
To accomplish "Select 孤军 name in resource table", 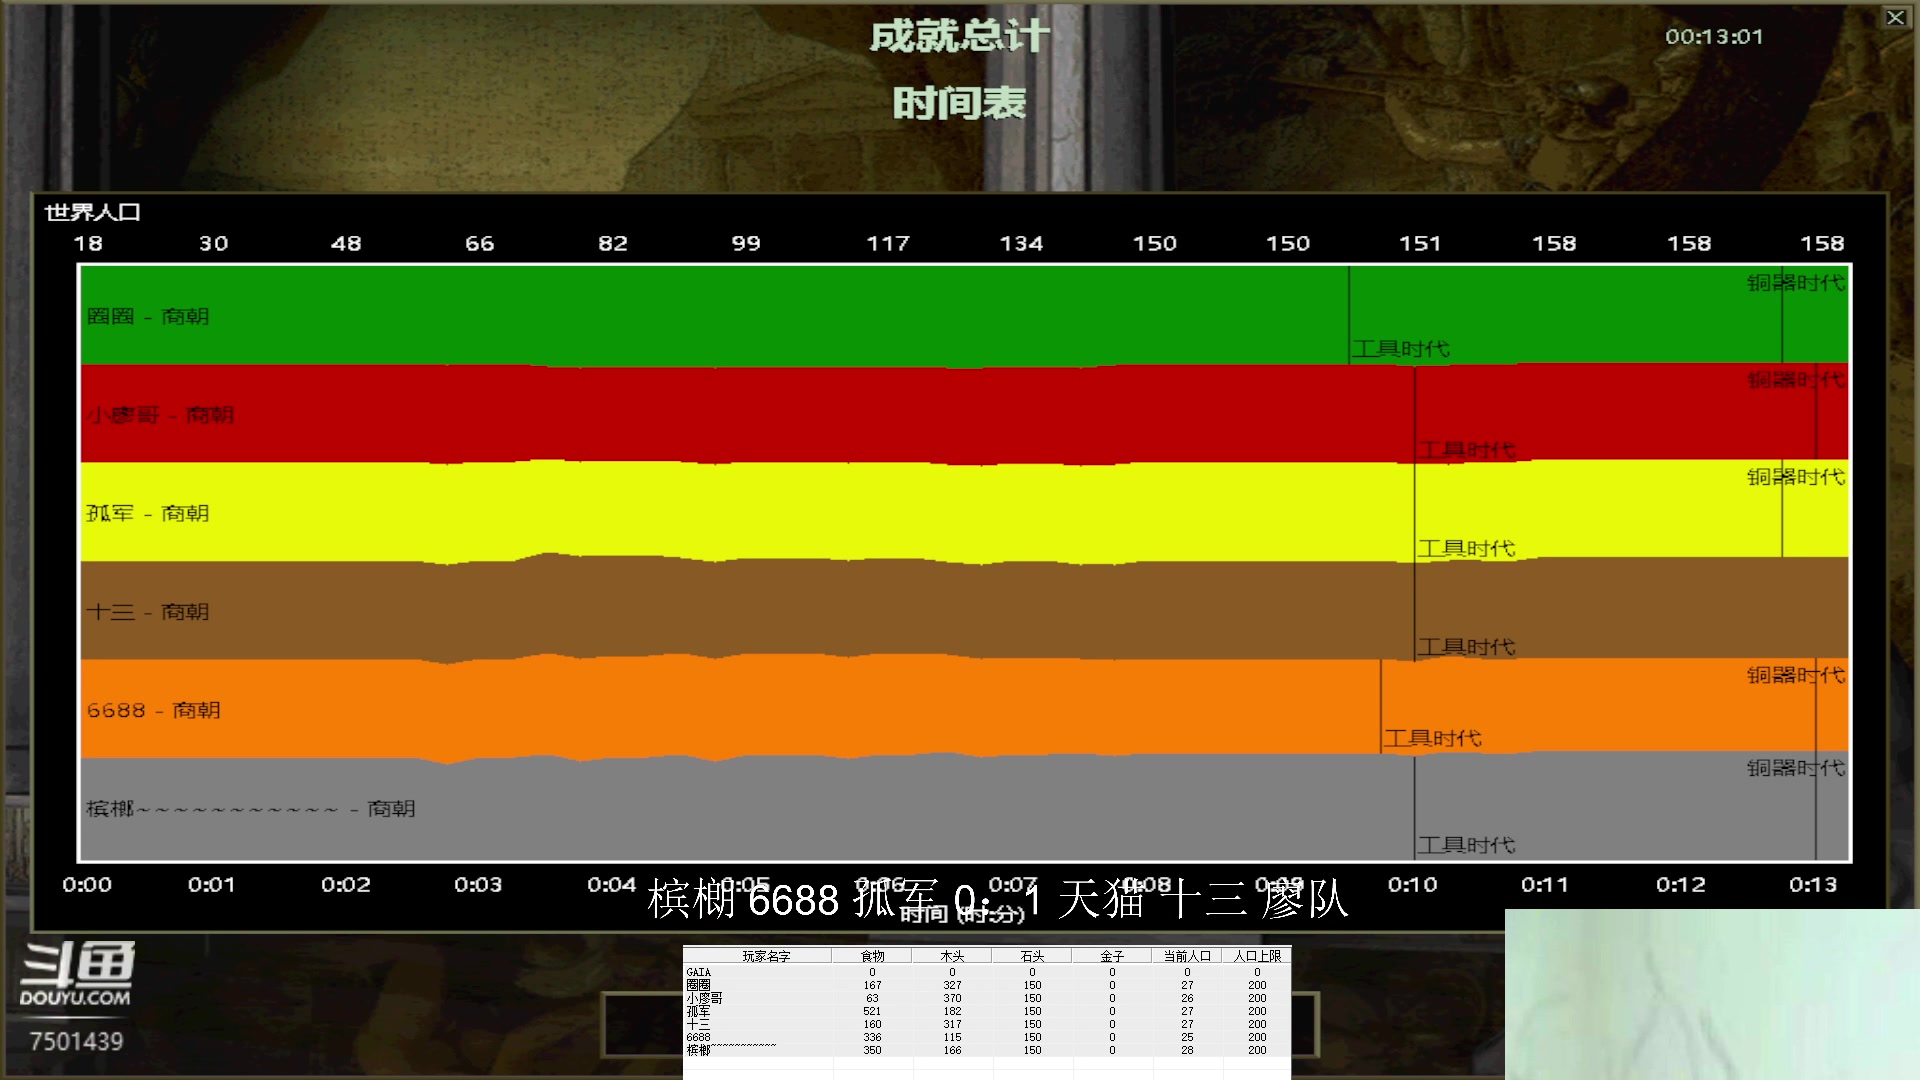I will coord(698,1011).
